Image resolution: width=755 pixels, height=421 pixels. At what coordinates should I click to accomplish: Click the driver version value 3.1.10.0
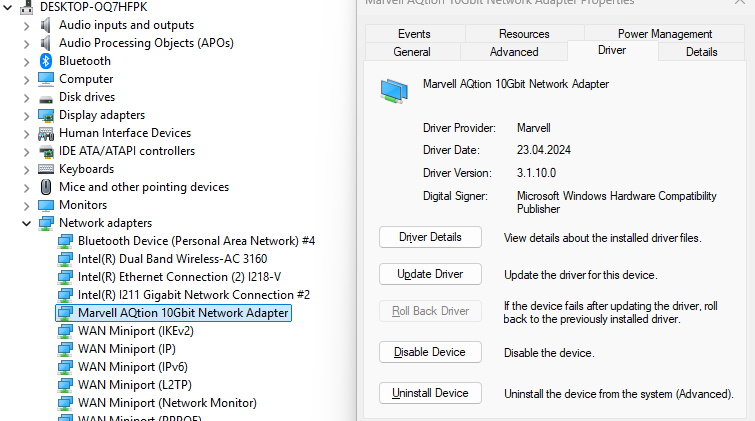tap(536, 173)
